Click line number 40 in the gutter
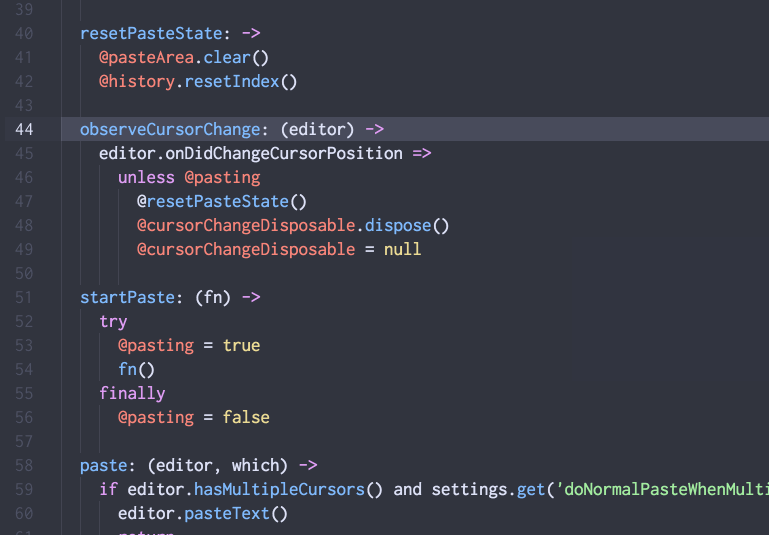The width and height of the screenshot is (769, 535). (x=24, y=33)
